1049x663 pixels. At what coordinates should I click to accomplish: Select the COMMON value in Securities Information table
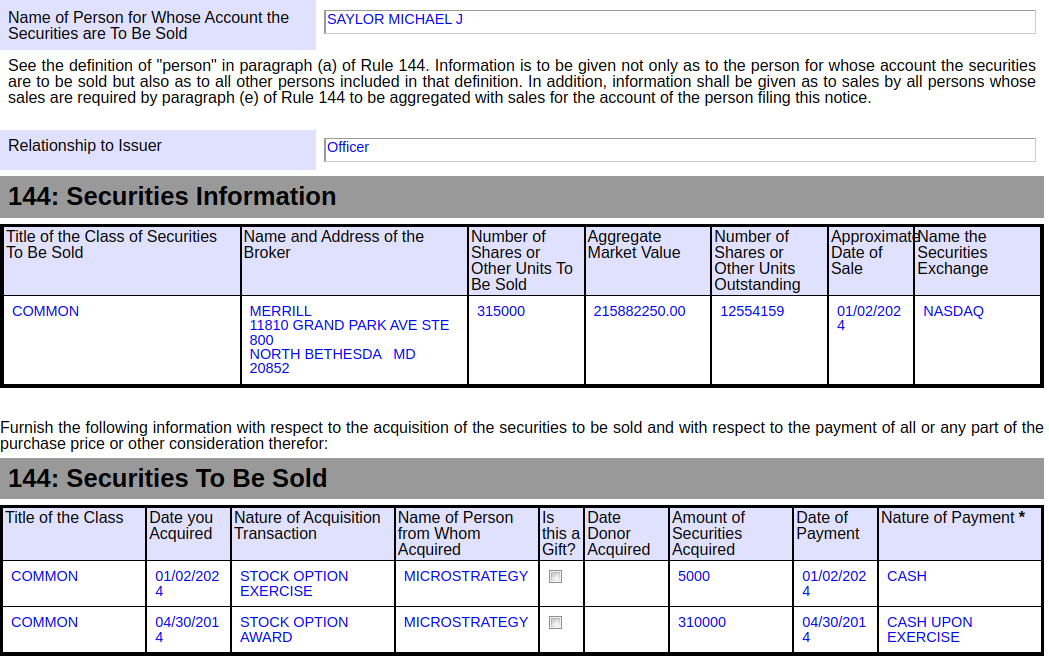pos(45,311)
